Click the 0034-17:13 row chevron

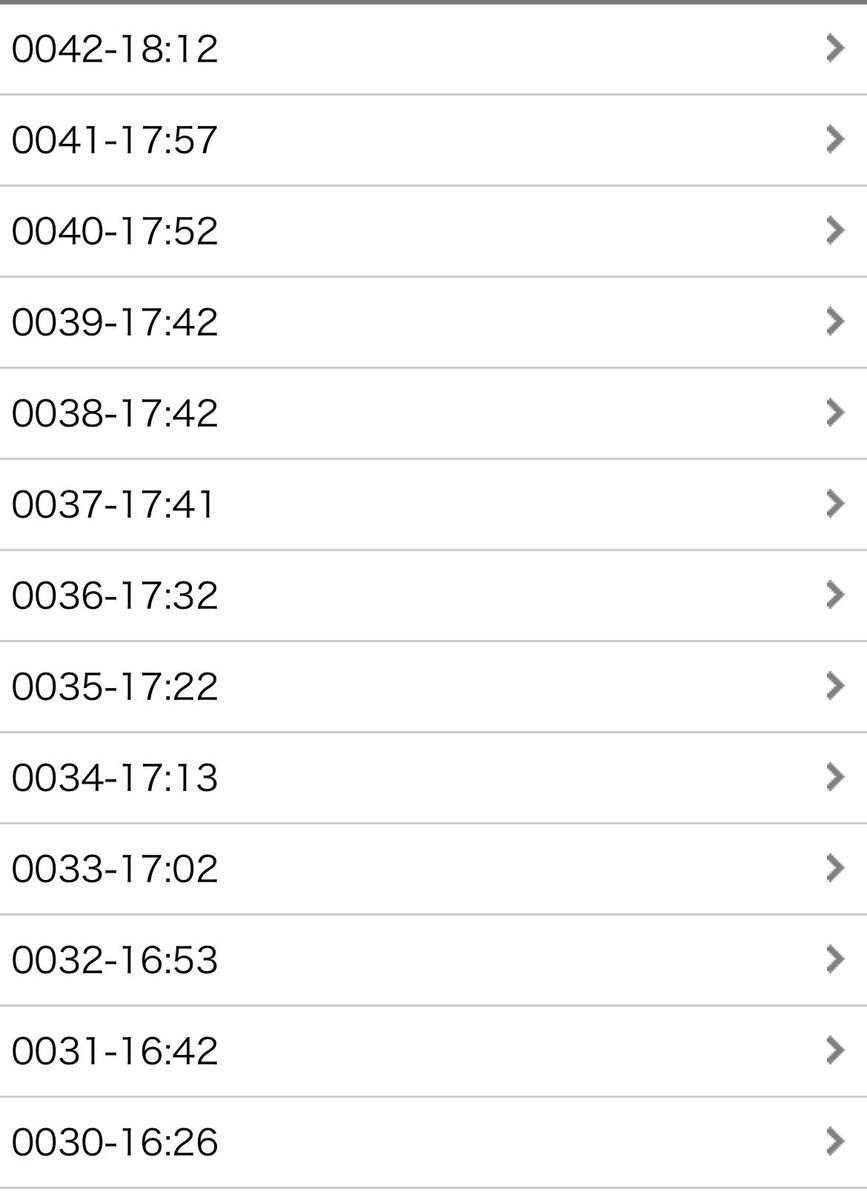836,776
